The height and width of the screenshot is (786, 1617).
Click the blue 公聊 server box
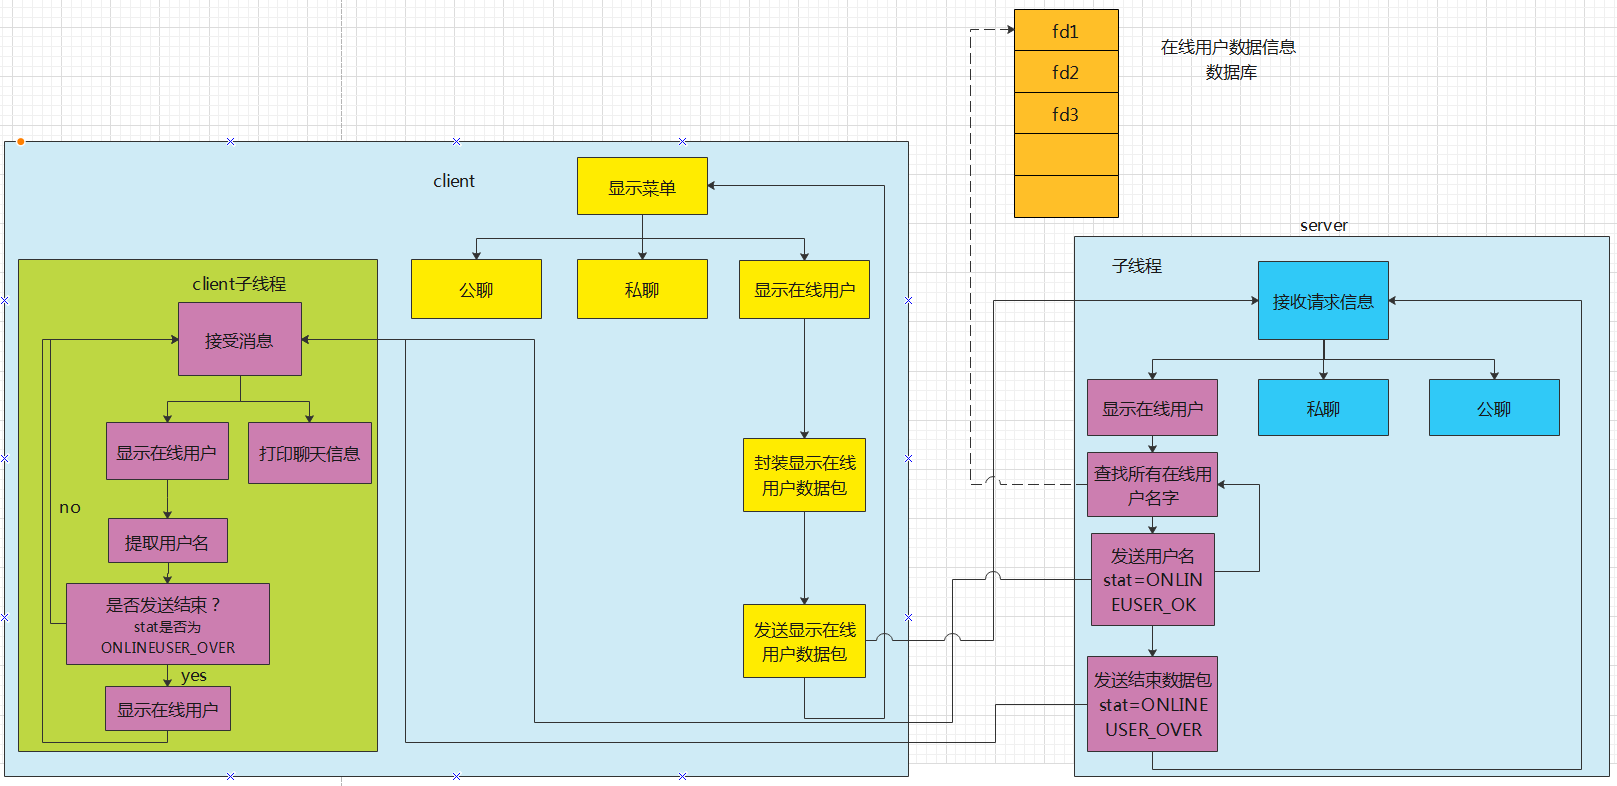click(1494, 408)
